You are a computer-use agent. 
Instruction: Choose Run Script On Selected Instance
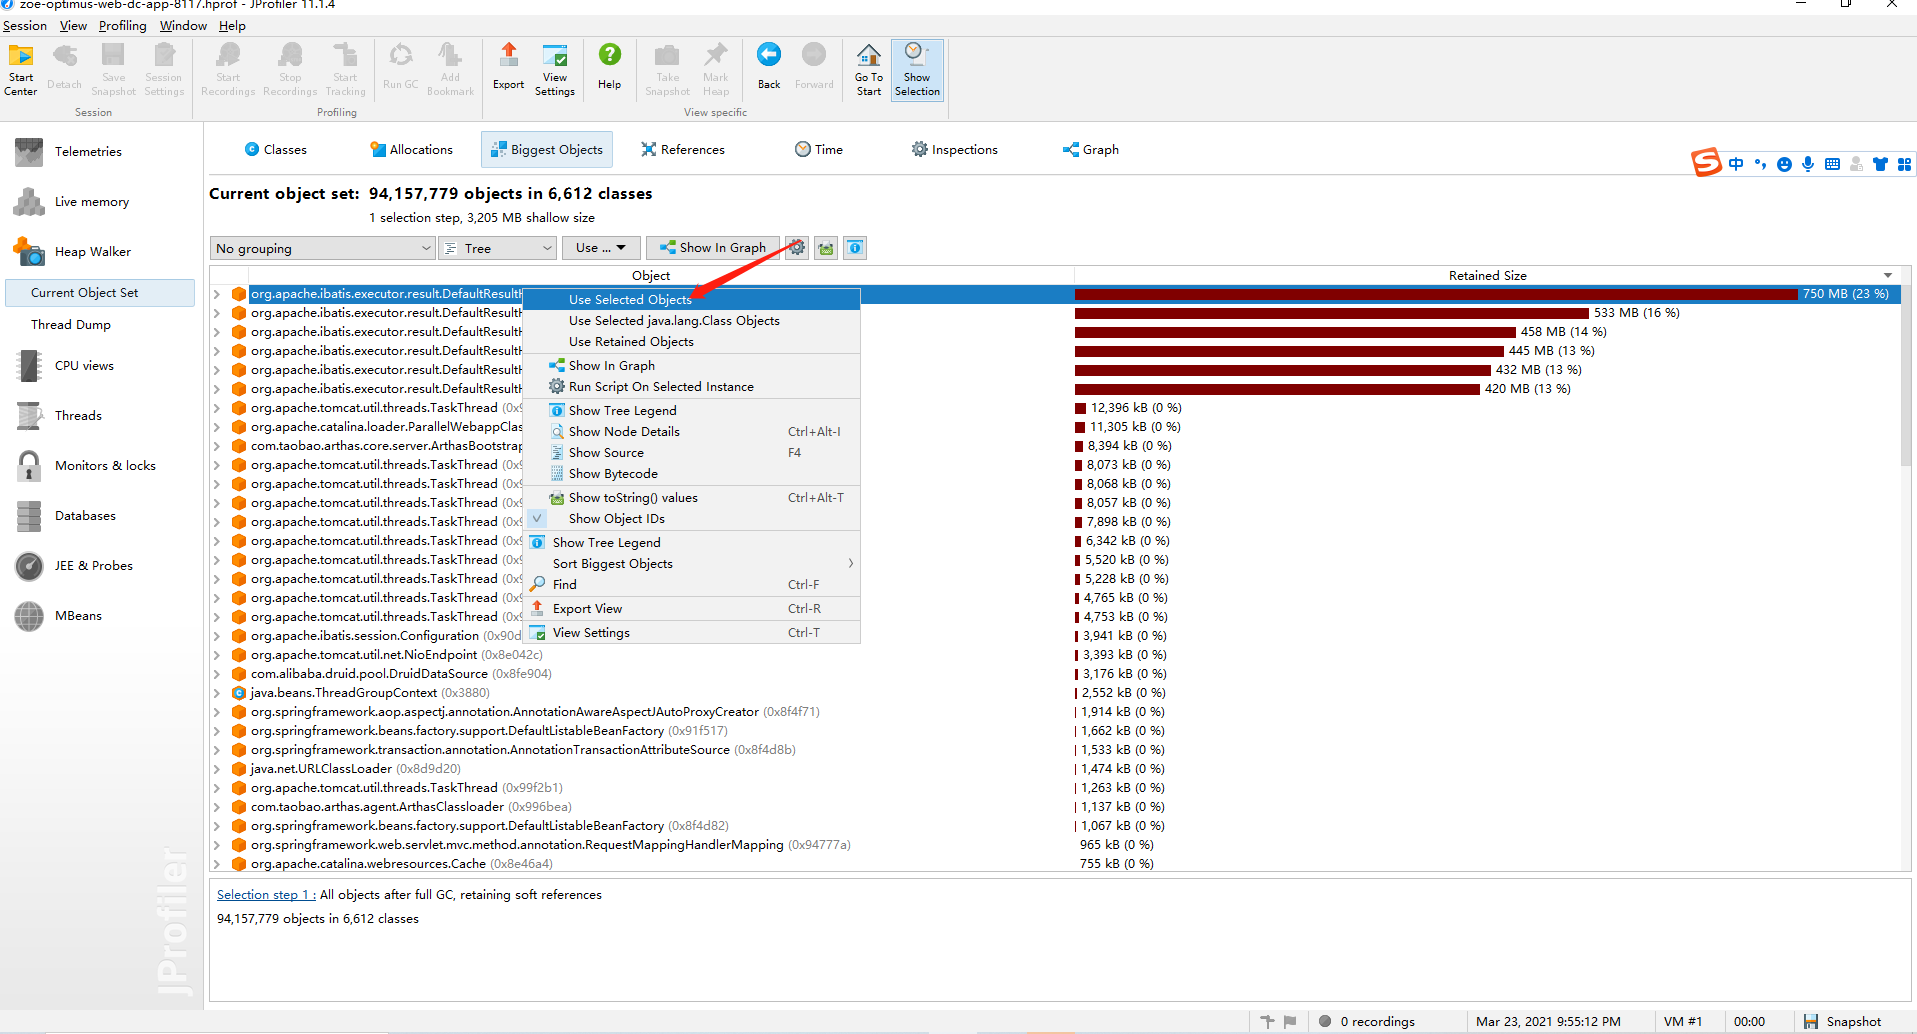(691, 386)
